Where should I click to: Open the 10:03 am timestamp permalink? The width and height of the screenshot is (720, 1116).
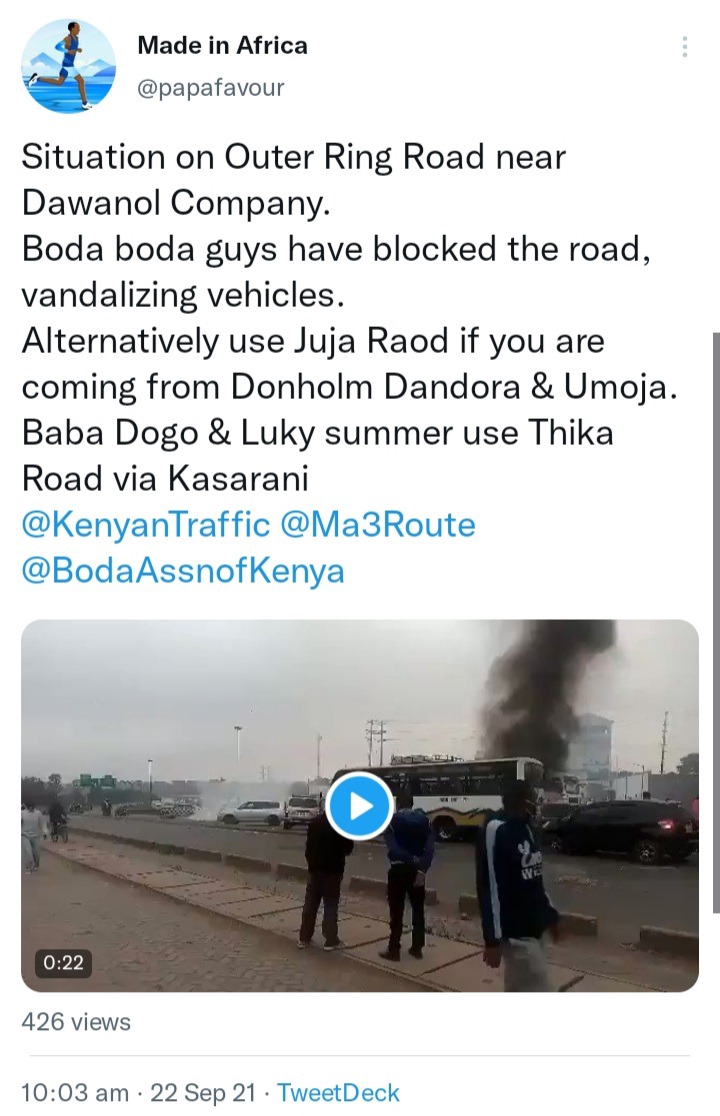(75, 1093)
